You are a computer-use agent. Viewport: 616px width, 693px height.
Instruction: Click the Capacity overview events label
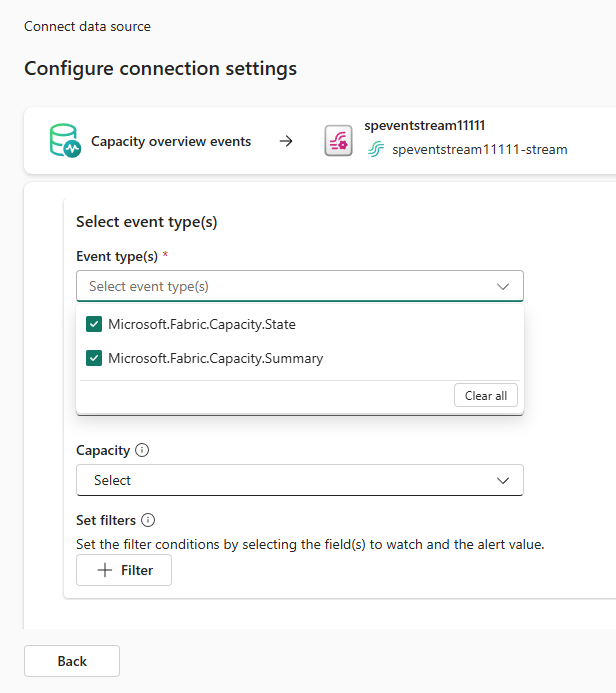[171, 142]
